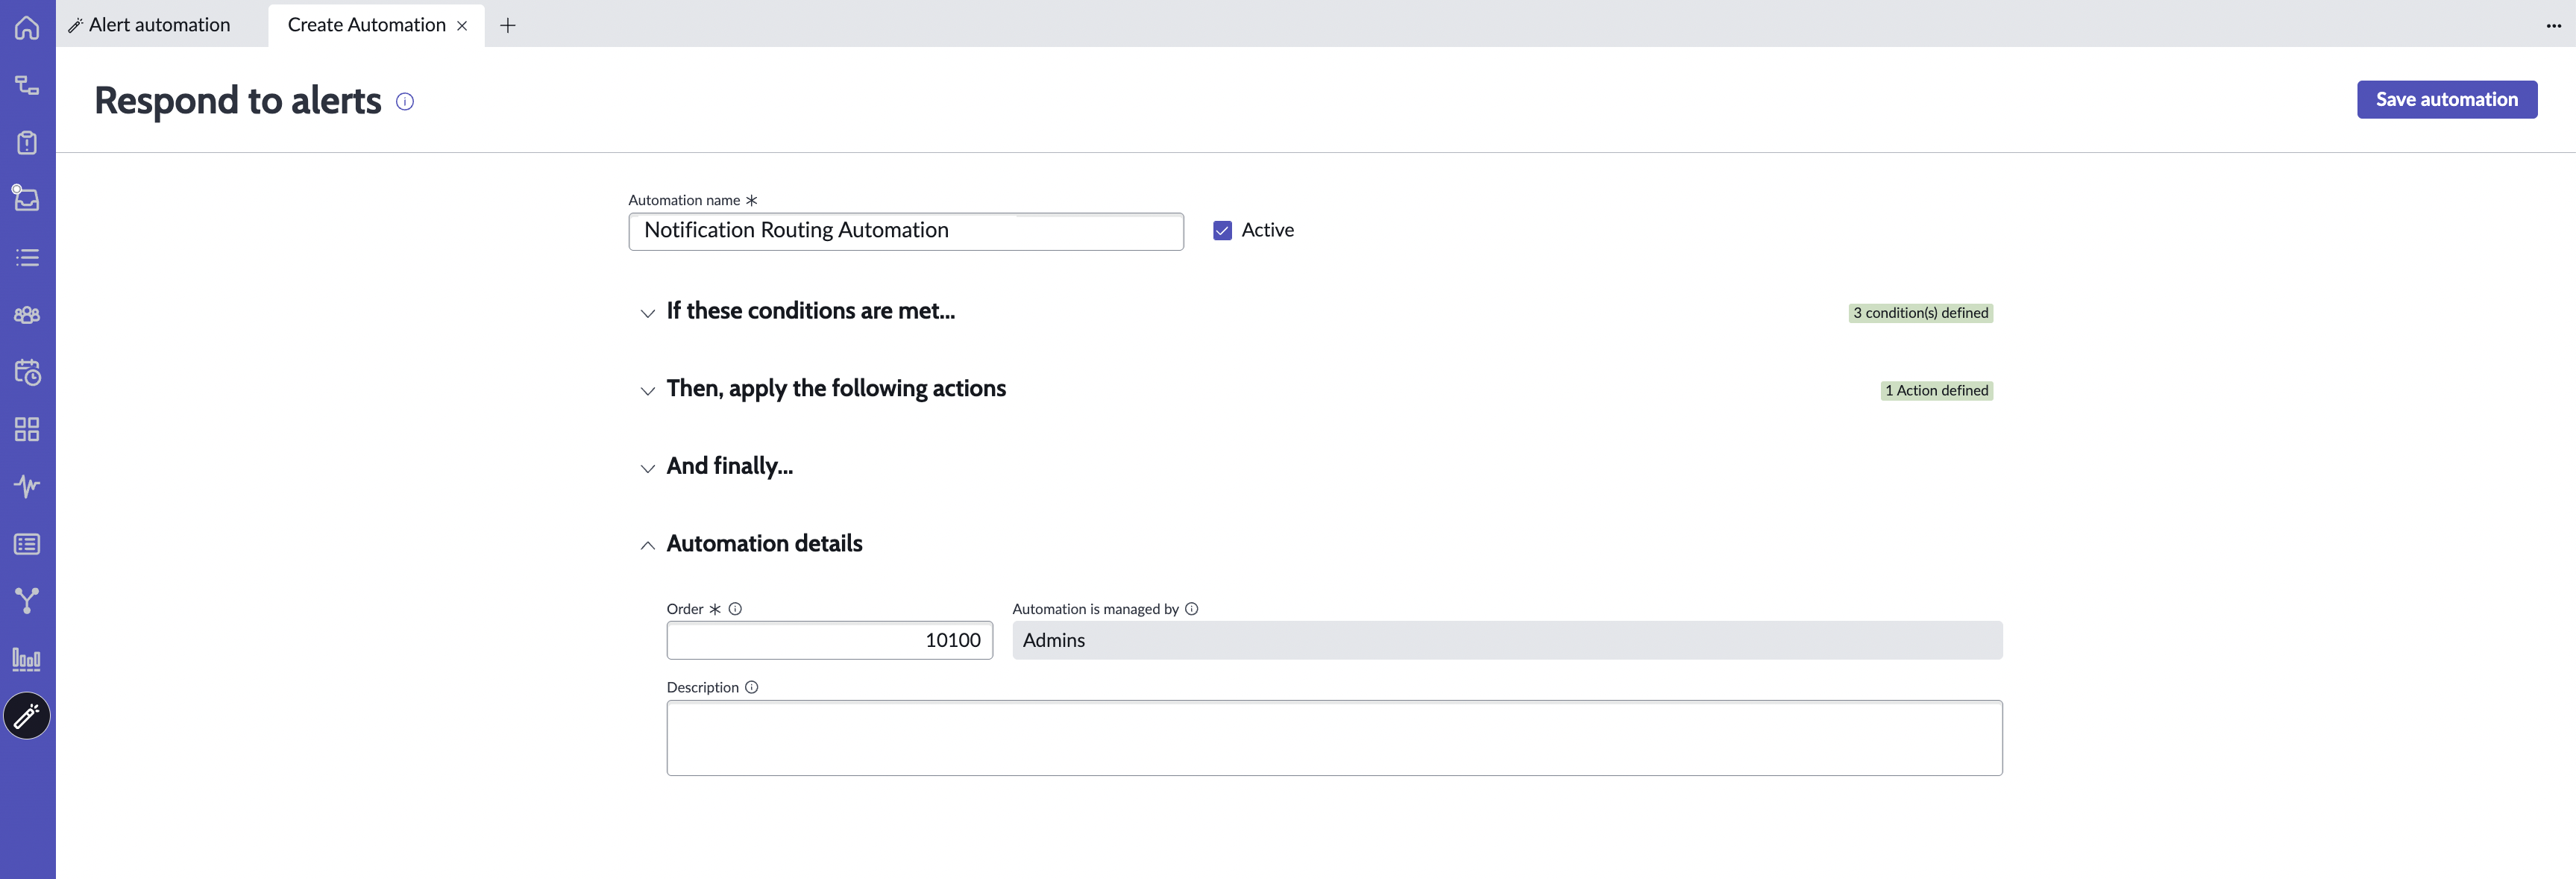
Task: Click the 1 Action defined badge
Action: tap(1936, 391)
